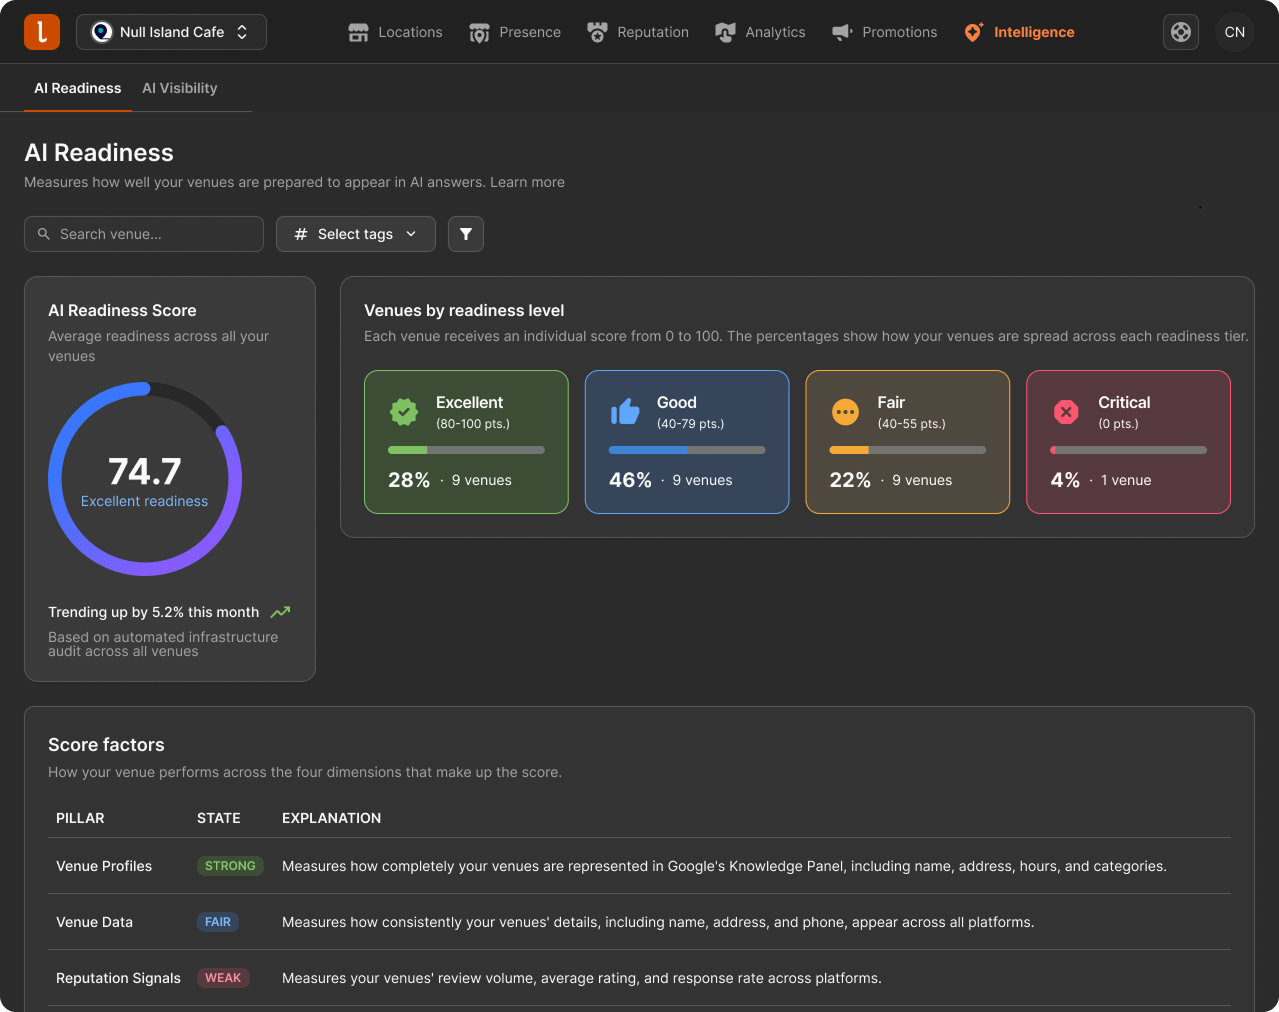Viewport: 1279px width, 1012px height.
Task: Click the orange app logo icon
Action: coord(42,32)
